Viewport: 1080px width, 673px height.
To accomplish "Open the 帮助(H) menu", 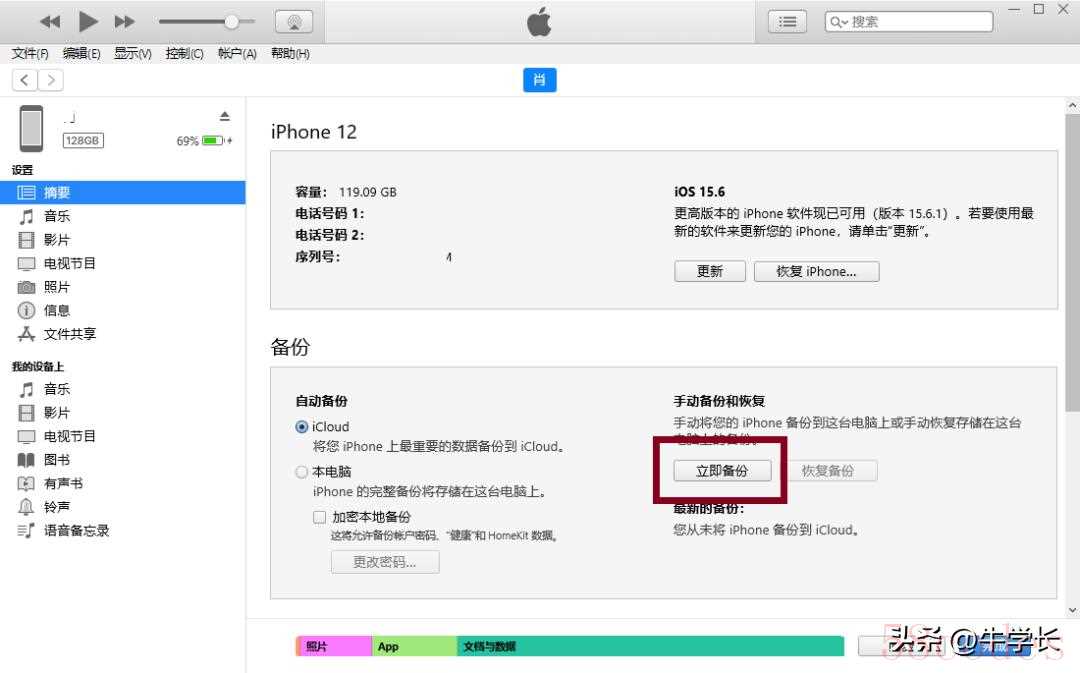I will click(290, 53).
